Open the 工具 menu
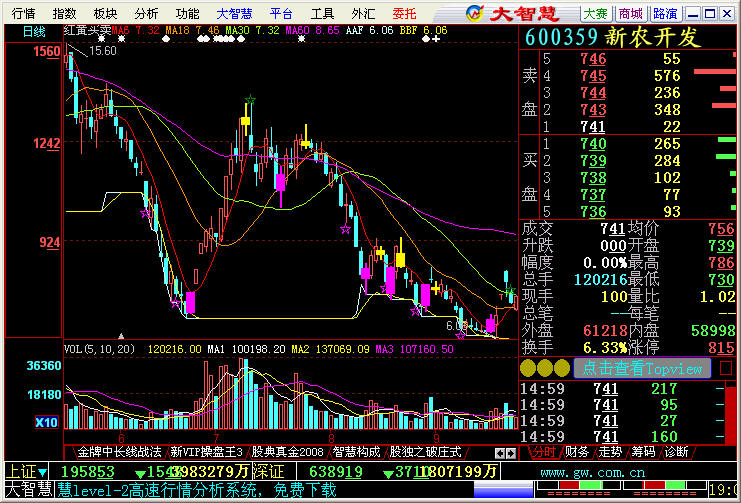The height and width of the screenshot is (503, 741). pyautogui.click(x=323, y=14)
